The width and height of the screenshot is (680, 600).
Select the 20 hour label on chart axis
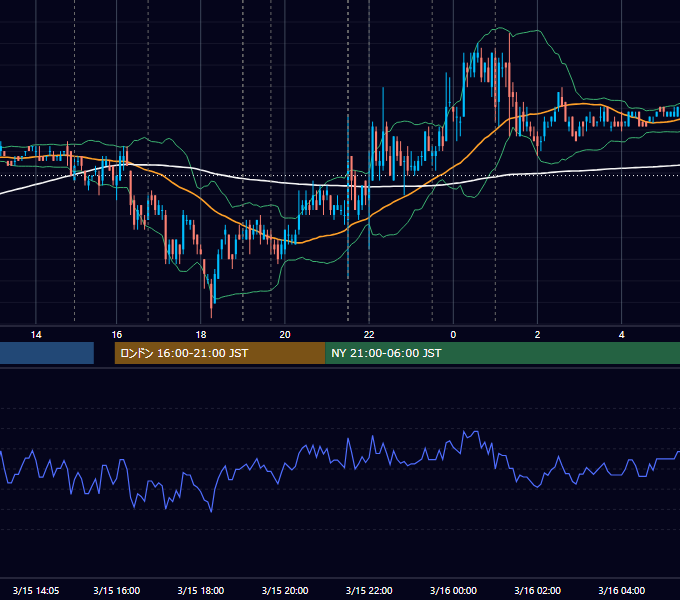[285, 335]
